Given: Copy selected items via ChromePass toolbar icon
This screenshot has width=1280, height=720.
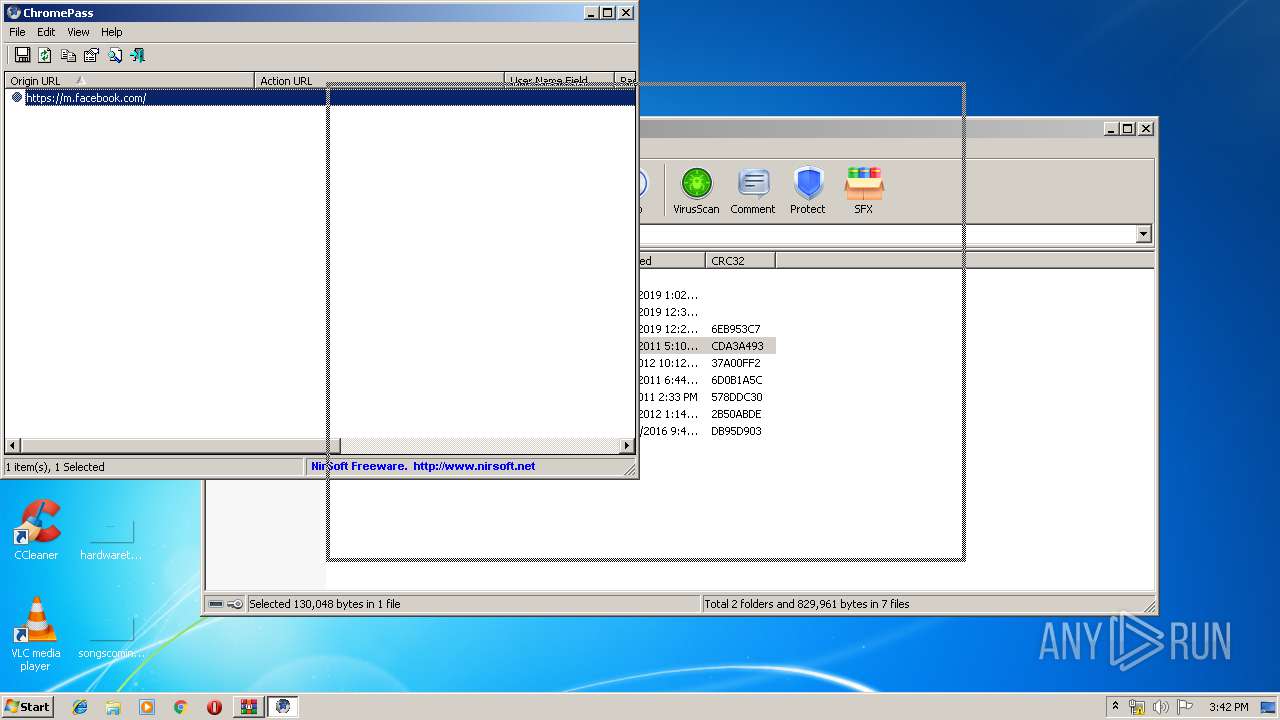Looking at the screenshot, I should click(x=68, y=55).
